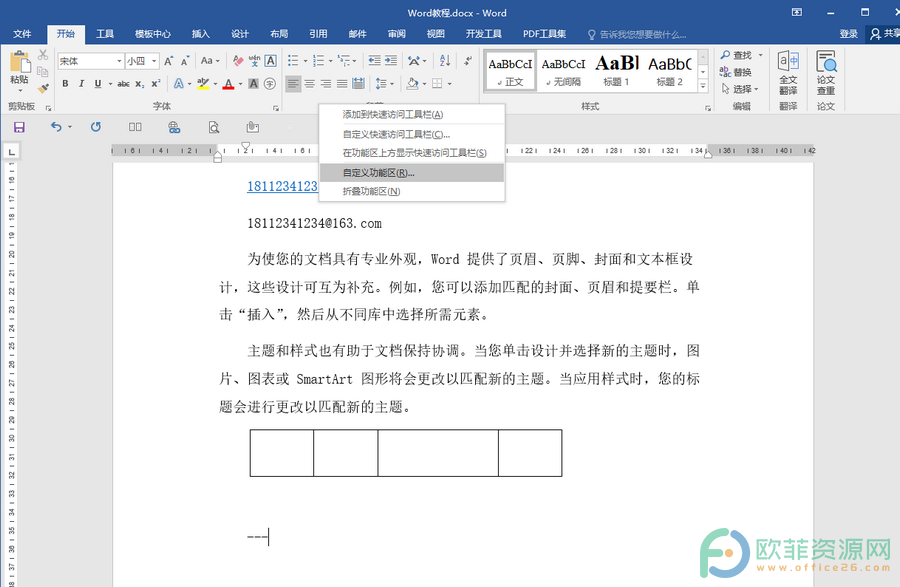Toggle strikethrough abc formatting
The image size is (900, 587).
[123, 84]
